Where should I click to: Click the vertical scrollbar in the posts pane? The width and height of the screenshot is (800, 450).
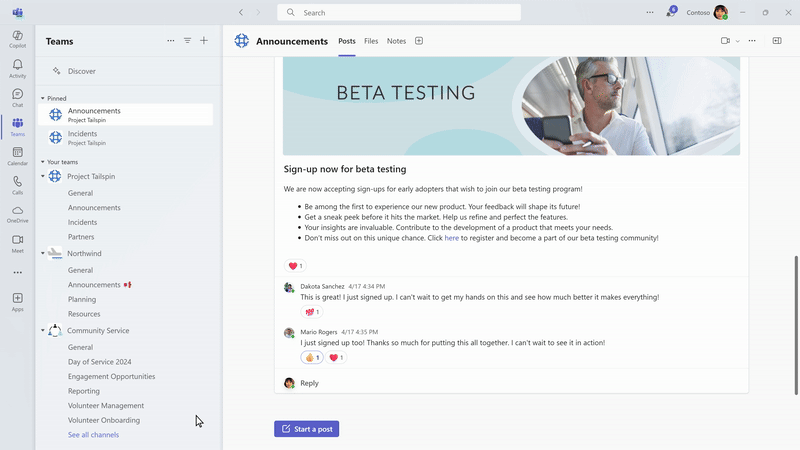click(x=795, y=325)
